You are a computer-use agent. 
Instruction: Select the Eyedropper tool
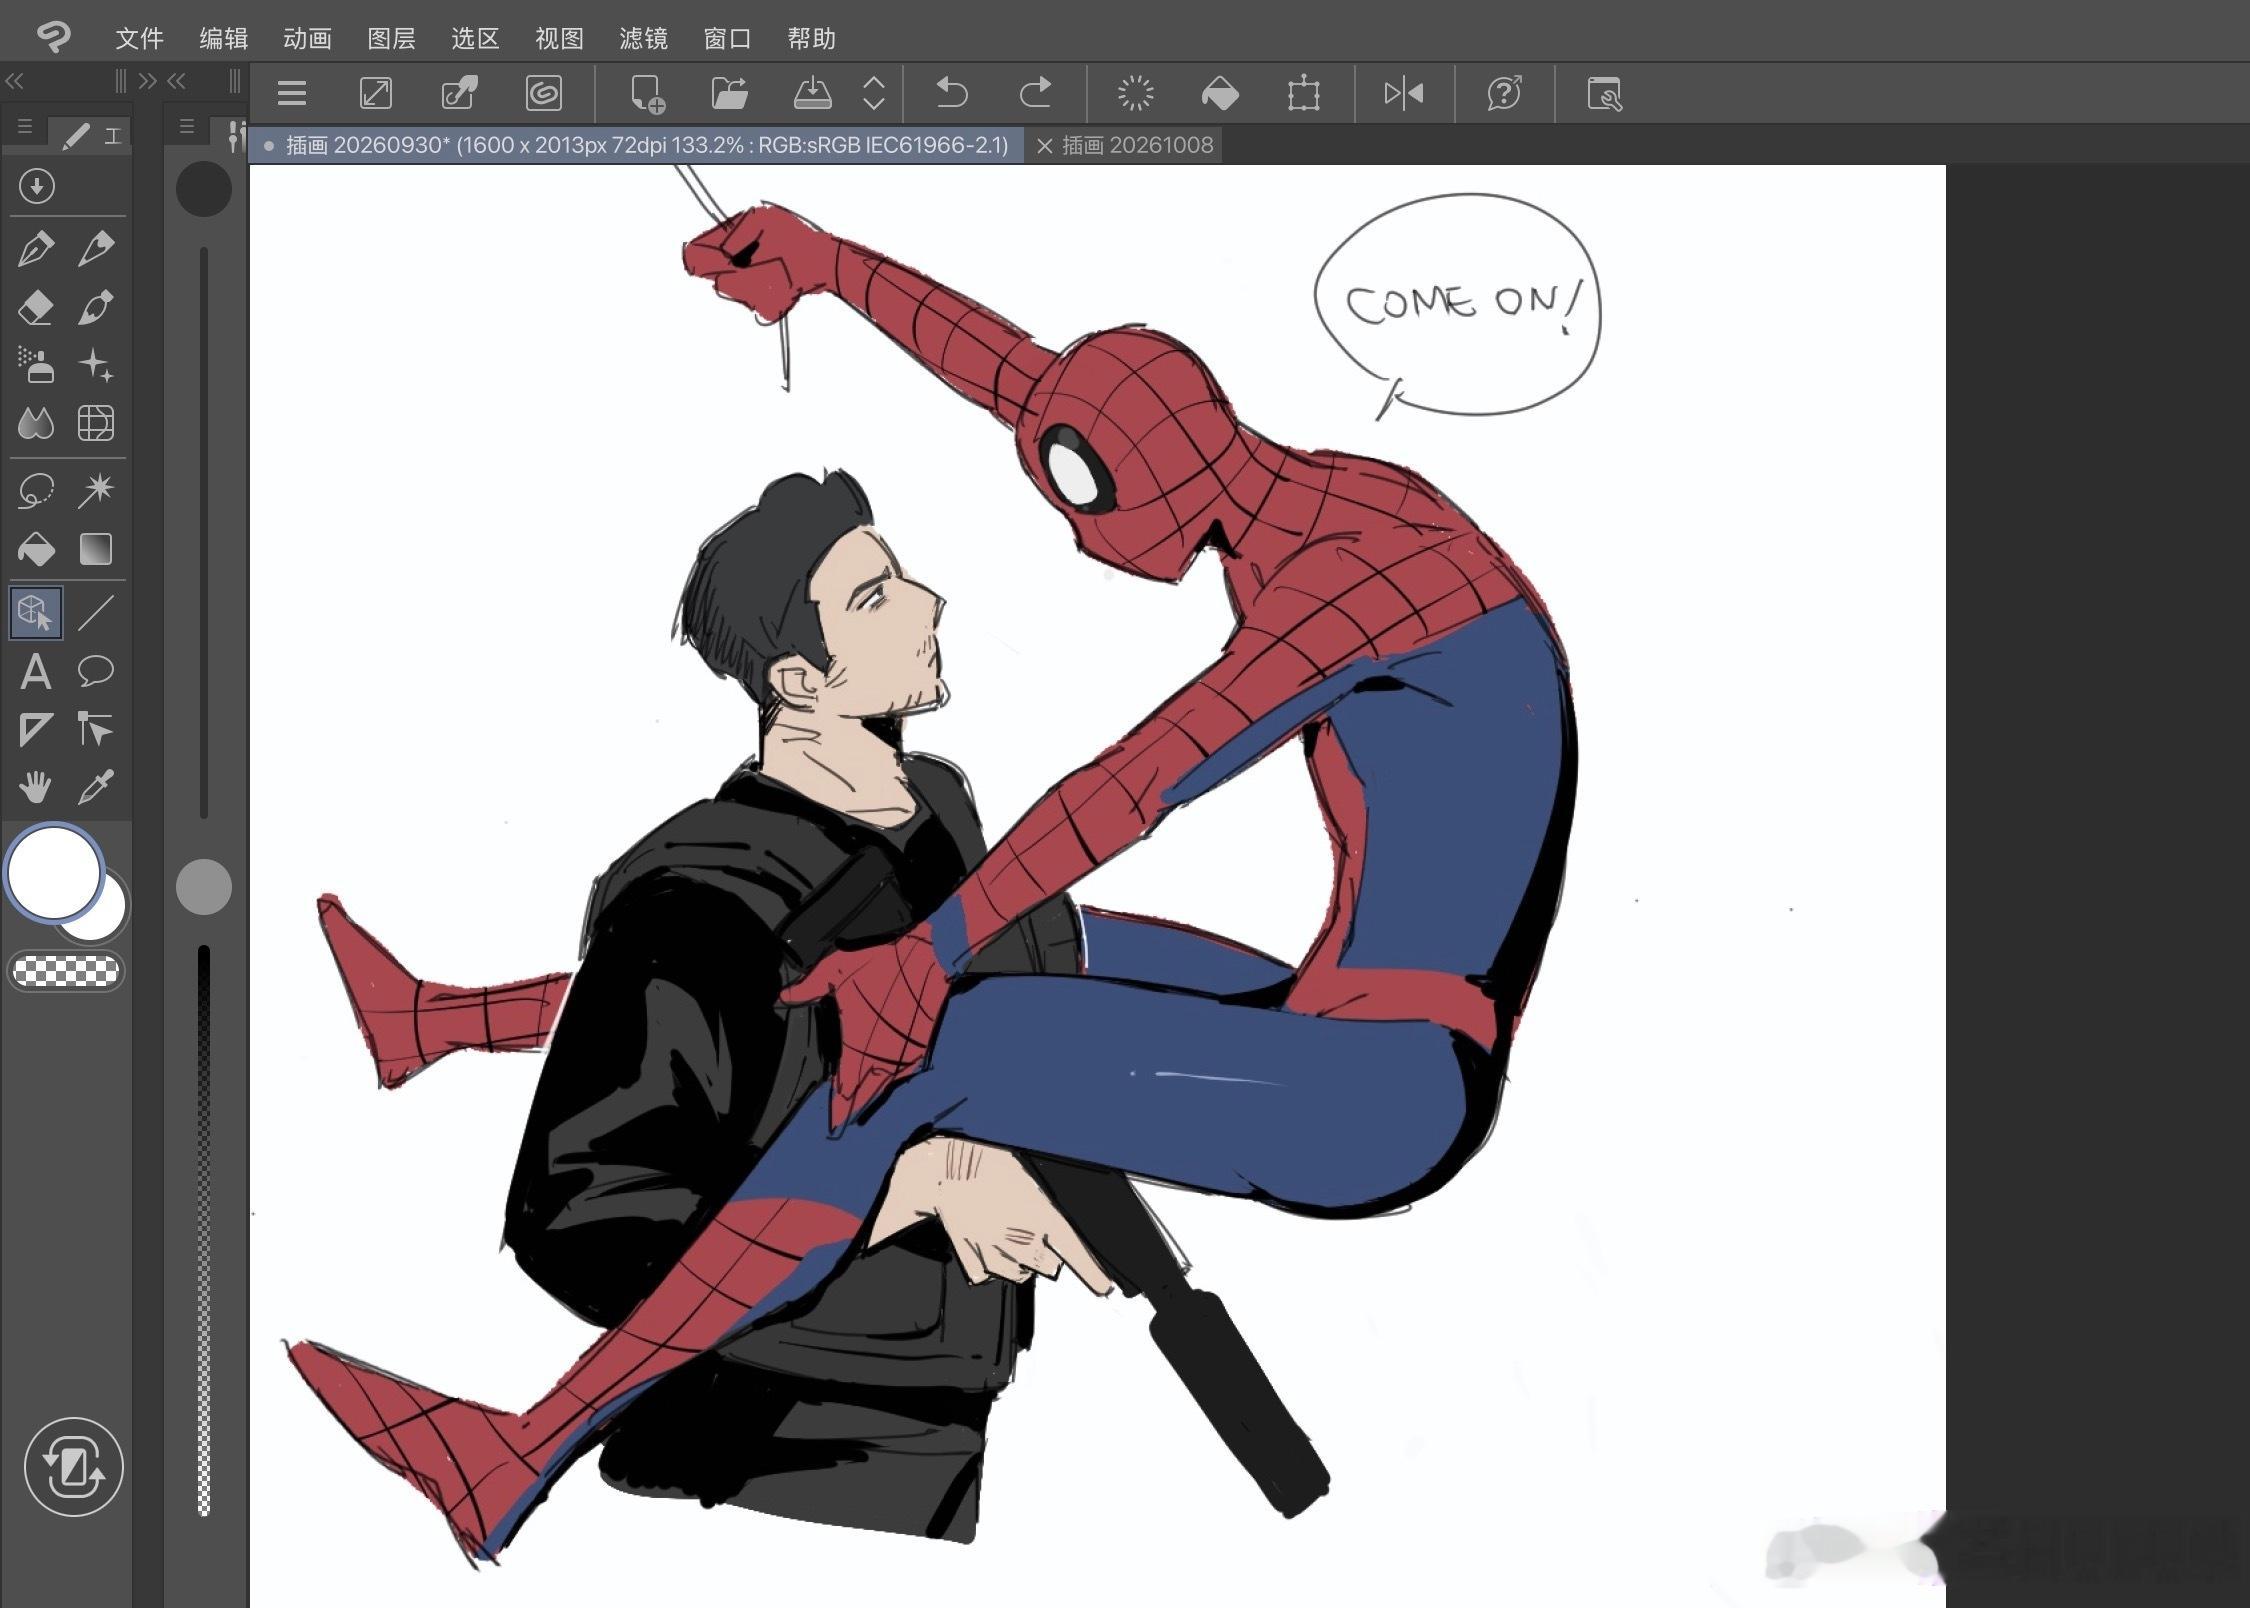96,787
